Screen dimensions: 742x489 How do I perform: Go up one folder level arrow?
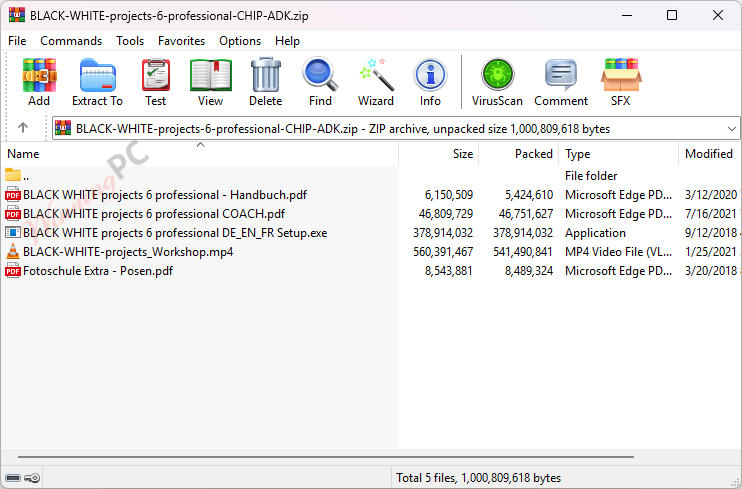click(x=23, y=128)
